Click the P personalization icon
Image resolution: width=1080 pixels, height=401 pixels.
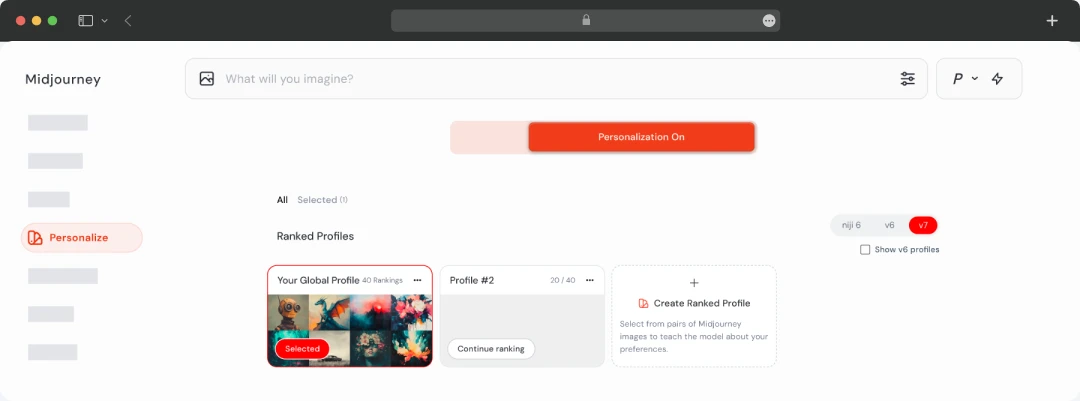click(x=957, y=79)
